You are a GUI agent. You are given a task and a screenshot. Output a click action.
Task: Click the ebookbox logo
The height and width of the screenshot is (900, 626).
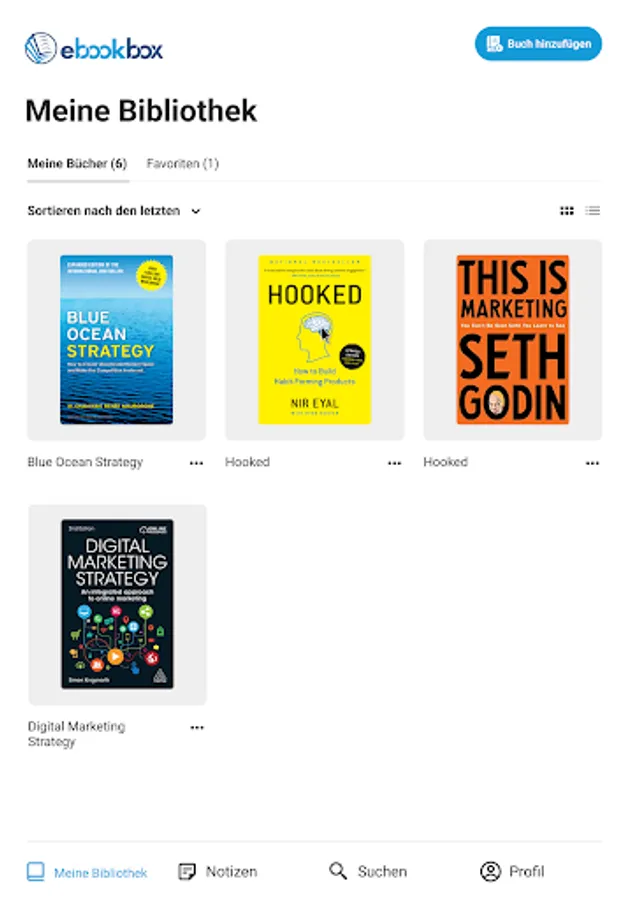tap(94, 49)
